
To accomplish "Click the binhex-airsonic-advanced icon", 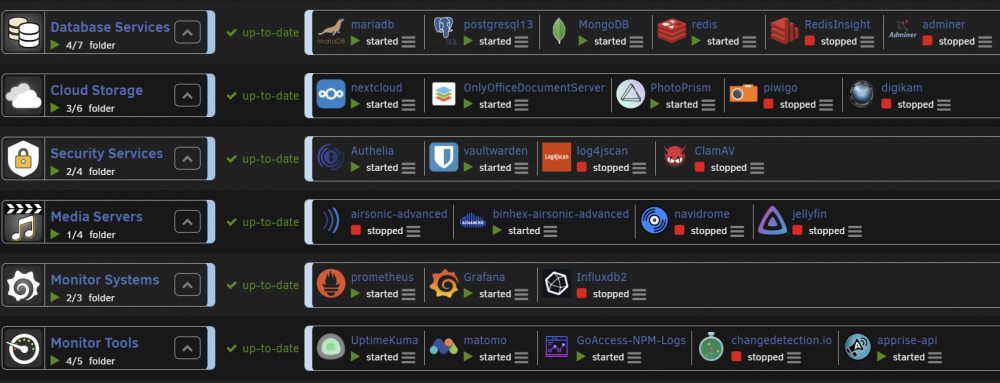I will coord(473,221).
